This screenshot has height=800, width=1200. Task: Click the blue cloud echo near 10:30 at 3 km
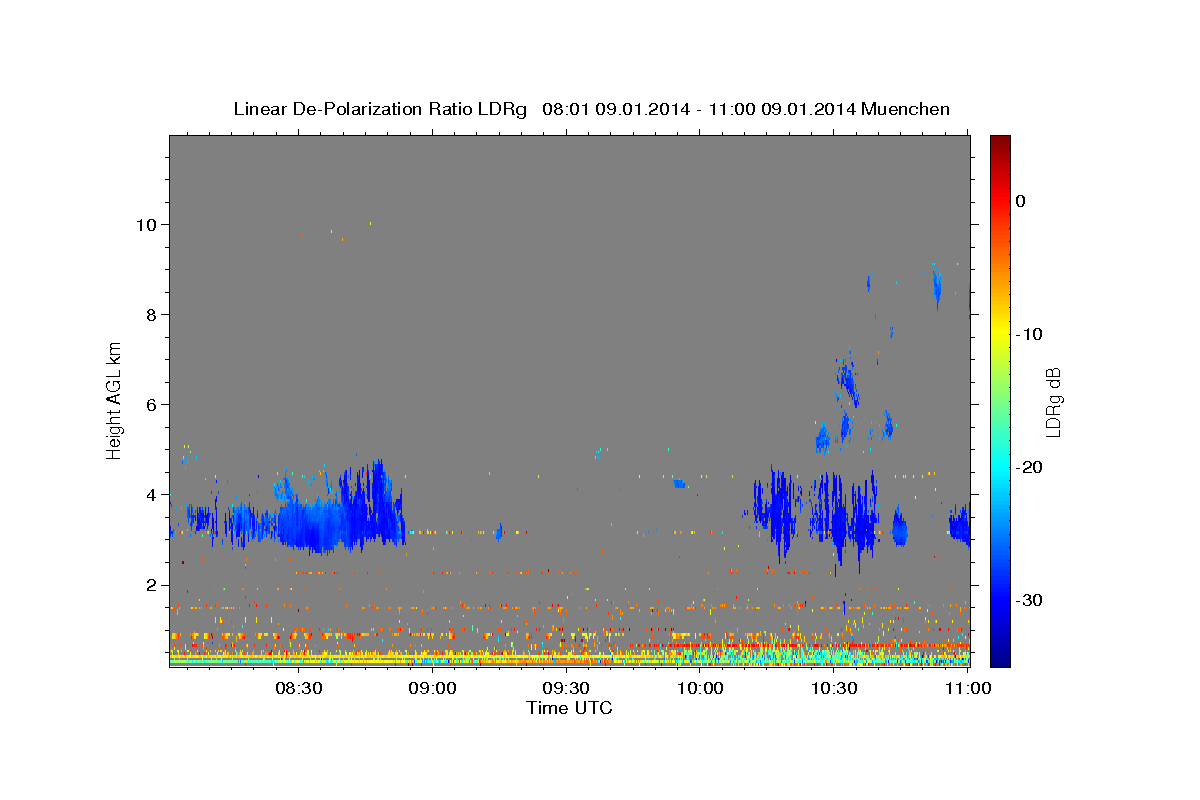tap(840, 518)
